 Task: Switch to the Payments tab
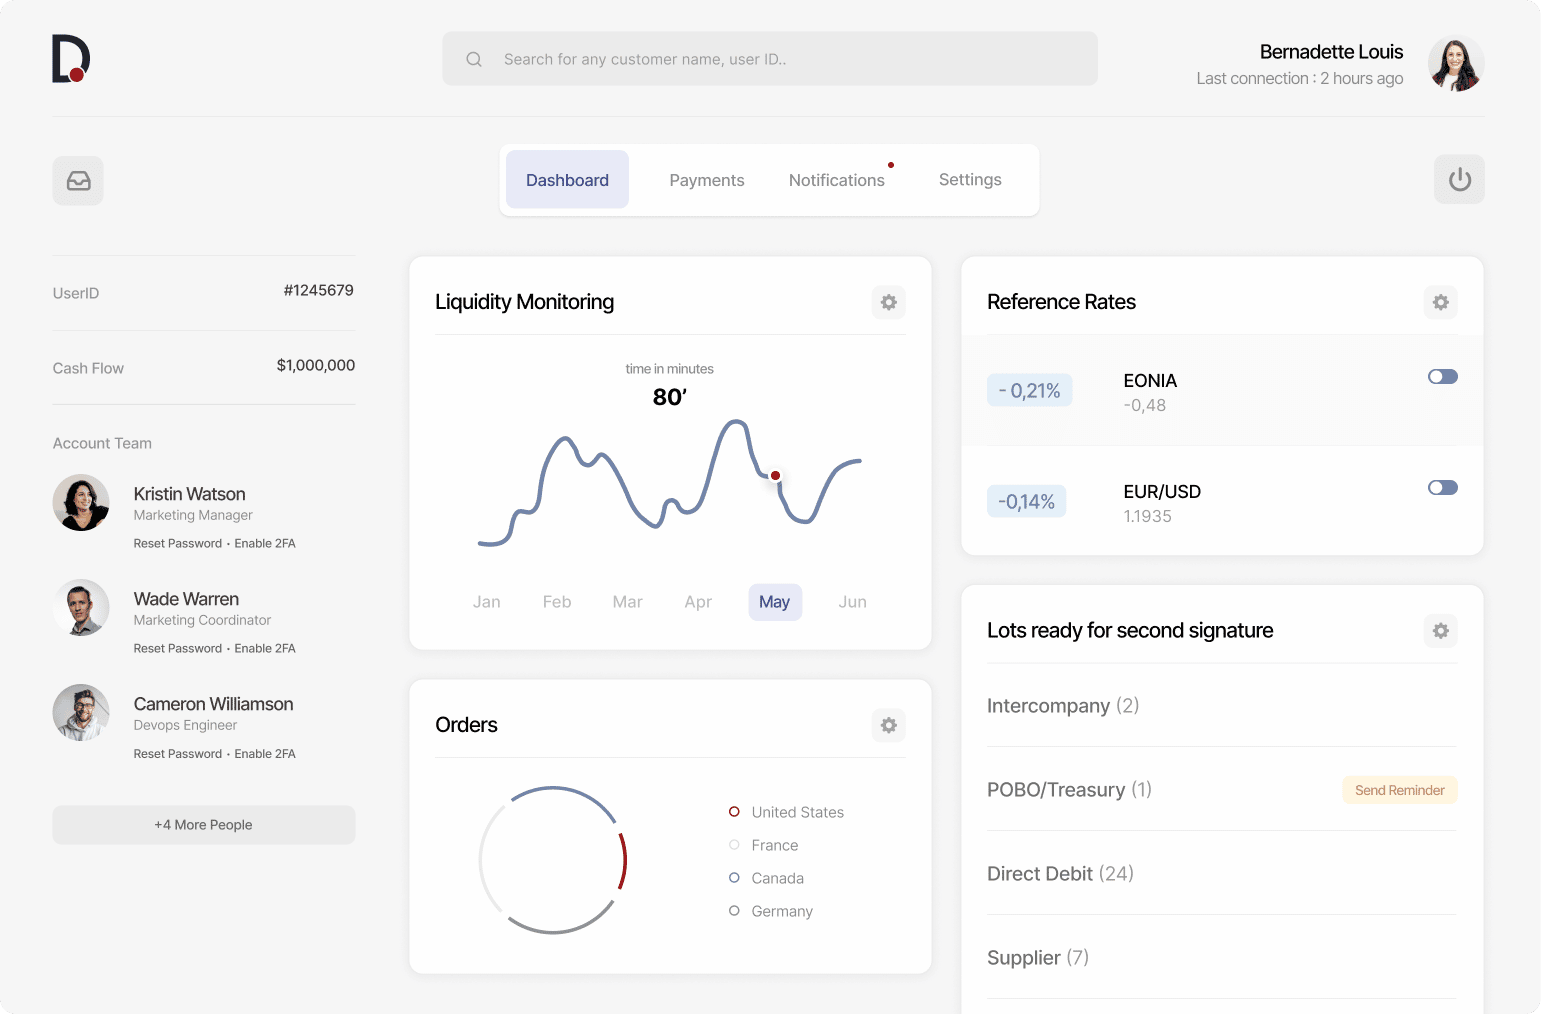[707, 180]
